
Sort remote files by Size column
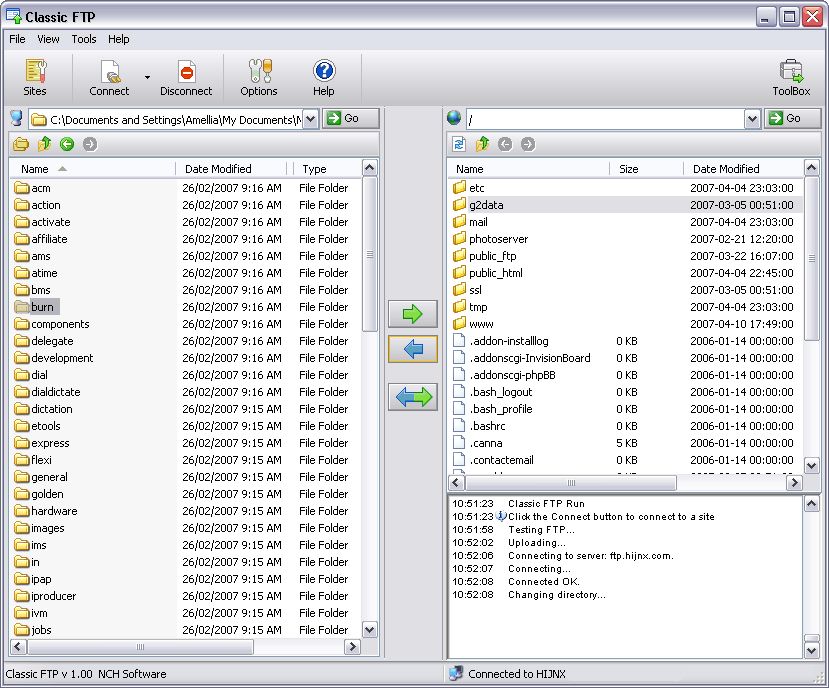point(629,169)
